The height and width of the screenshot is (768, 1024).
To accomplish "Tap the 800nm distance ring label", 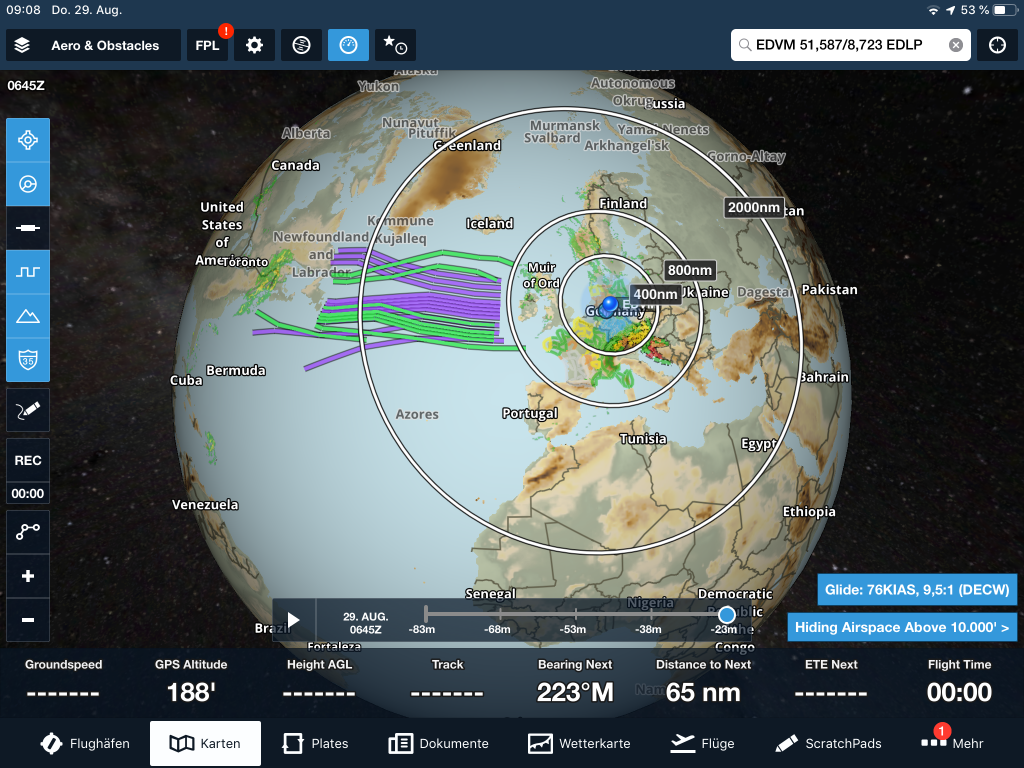I will pos(690,270).
